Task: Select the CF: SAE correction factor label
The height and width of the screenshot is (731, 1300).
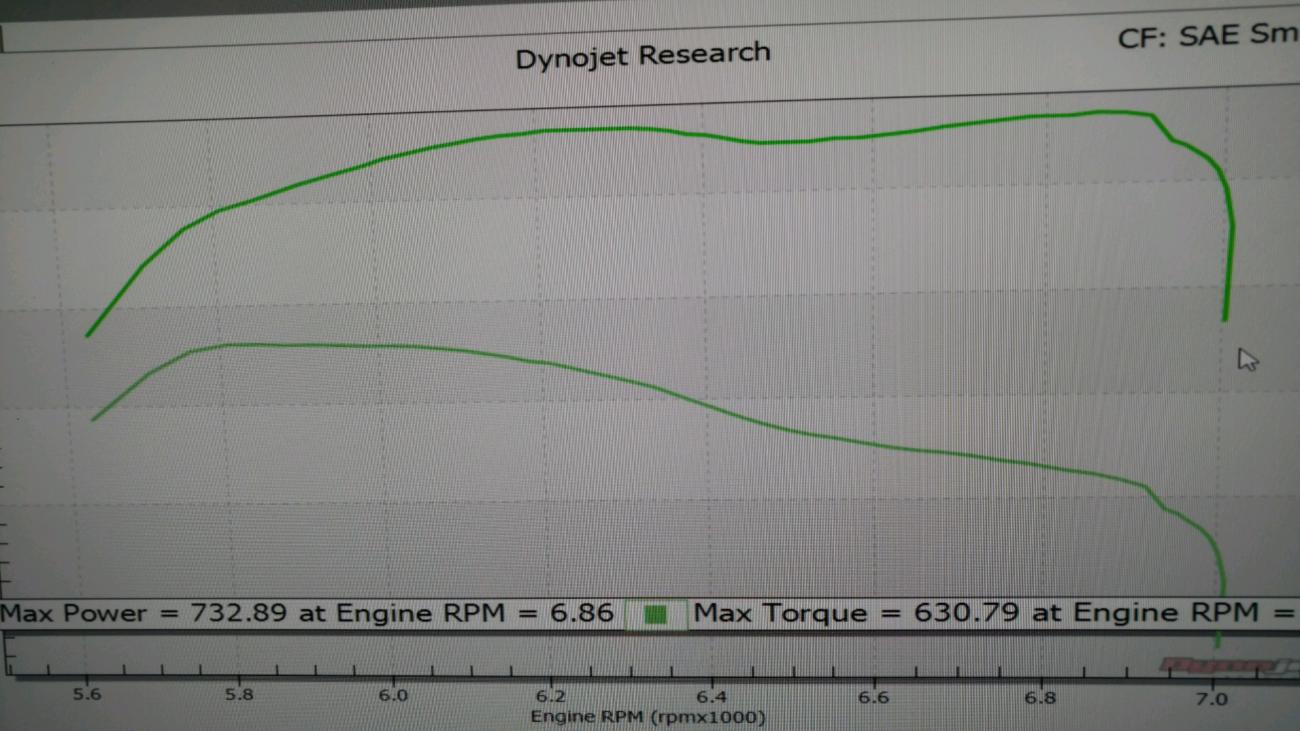Action: (x=1207, y=37)
